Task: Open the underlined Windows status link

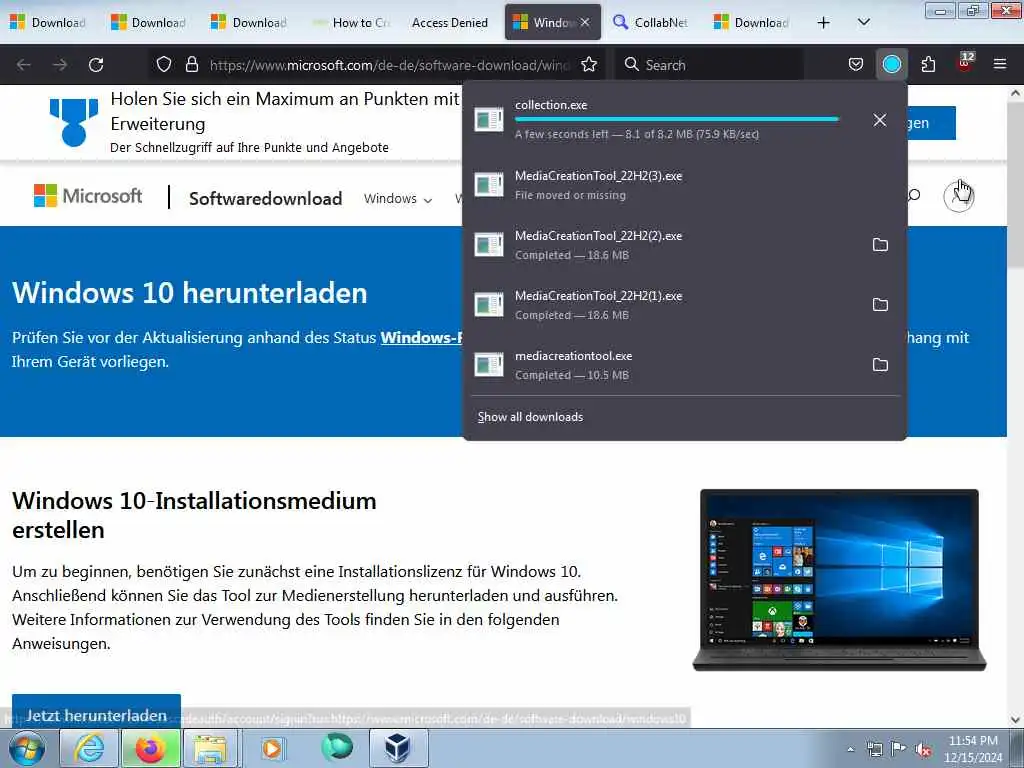Action: click(x=422, y=338)
